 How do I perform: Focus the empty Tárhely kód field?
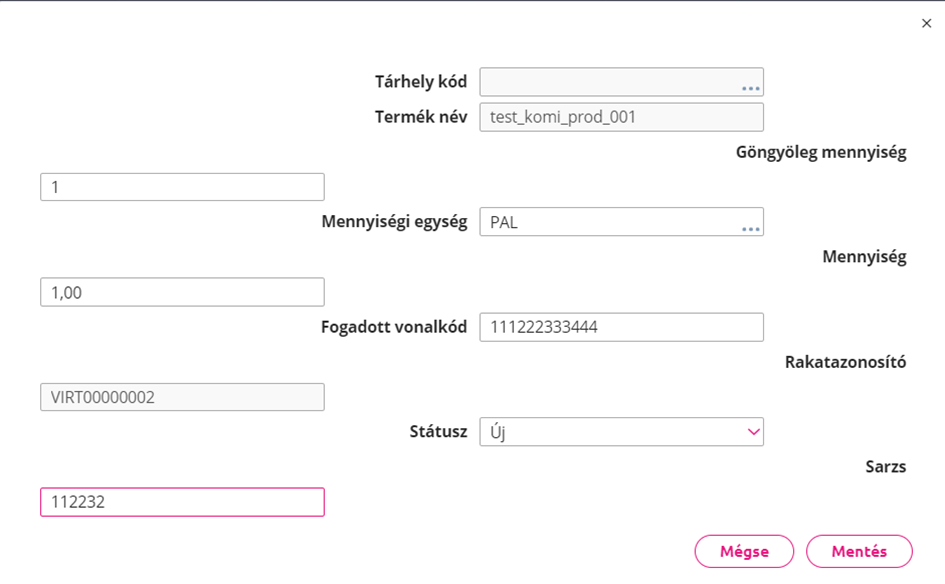(621, 82)
